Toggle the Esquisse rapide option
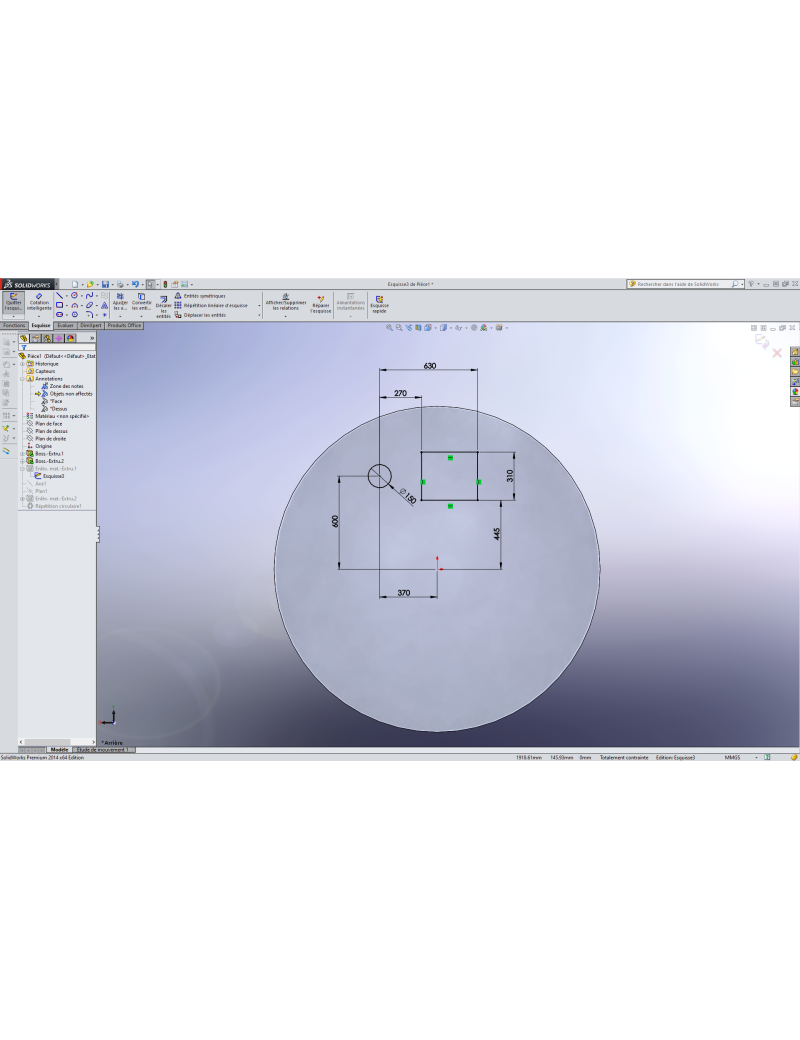800x1040 pixels. pos(379,303)
